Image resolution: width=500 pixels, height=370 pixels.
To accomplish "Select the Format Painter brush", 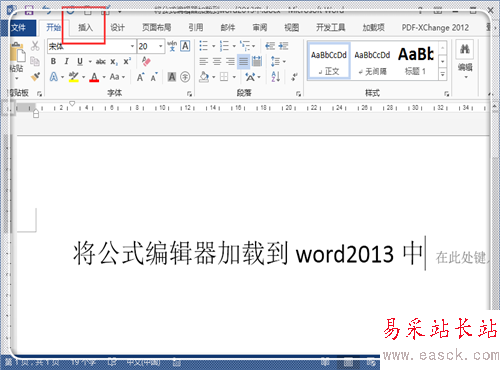I will 35,77.
